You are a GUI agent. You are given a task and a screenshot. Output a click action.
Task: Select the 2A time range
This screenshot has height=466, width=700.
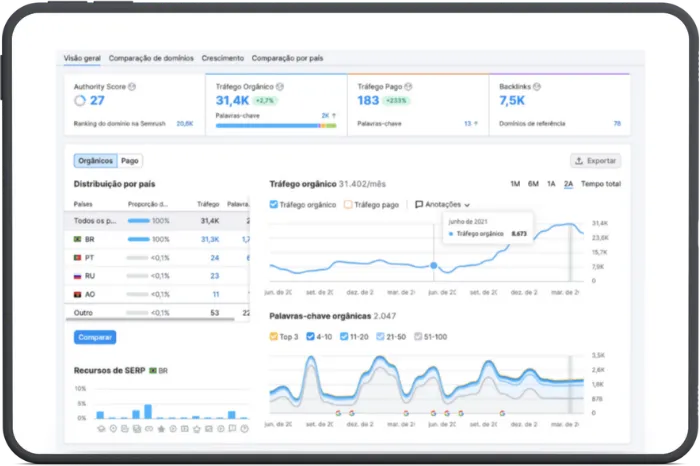568,184
